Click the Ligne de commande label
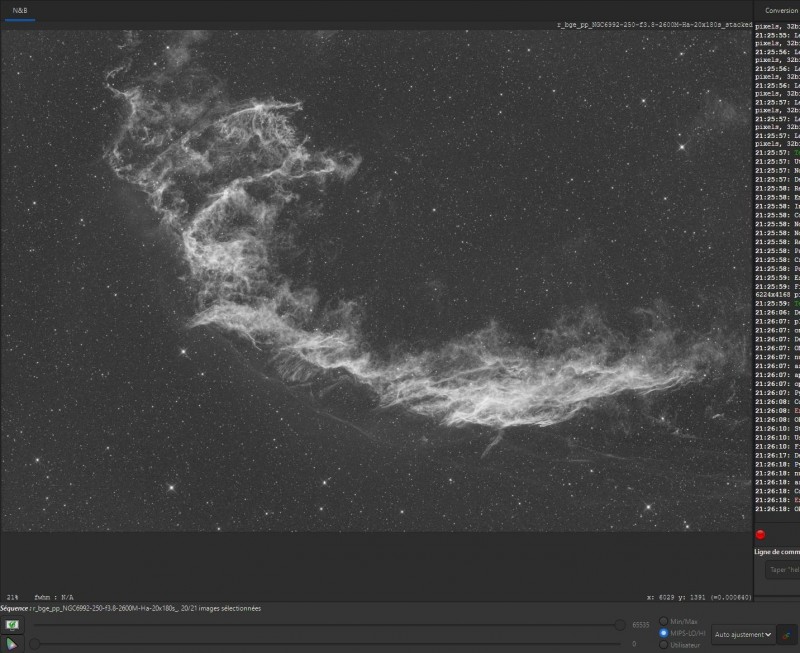The image size is (800, 653). click(777, 552)
